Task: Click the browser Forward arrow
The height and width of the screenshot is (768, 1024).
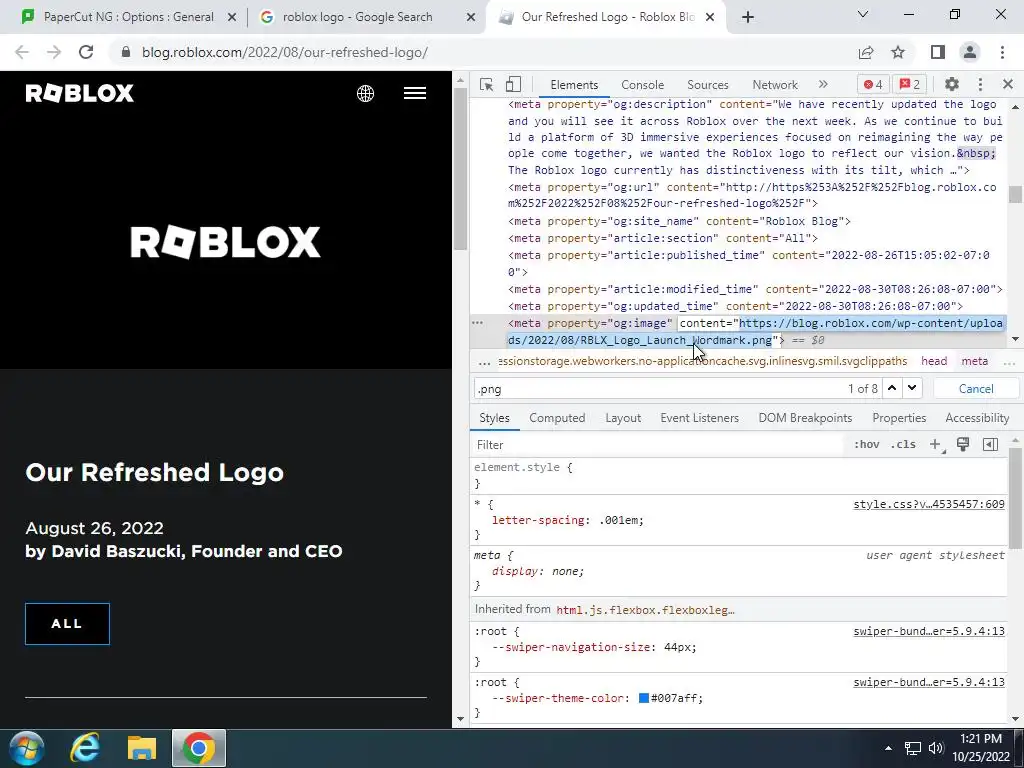Action: [54, 52]
